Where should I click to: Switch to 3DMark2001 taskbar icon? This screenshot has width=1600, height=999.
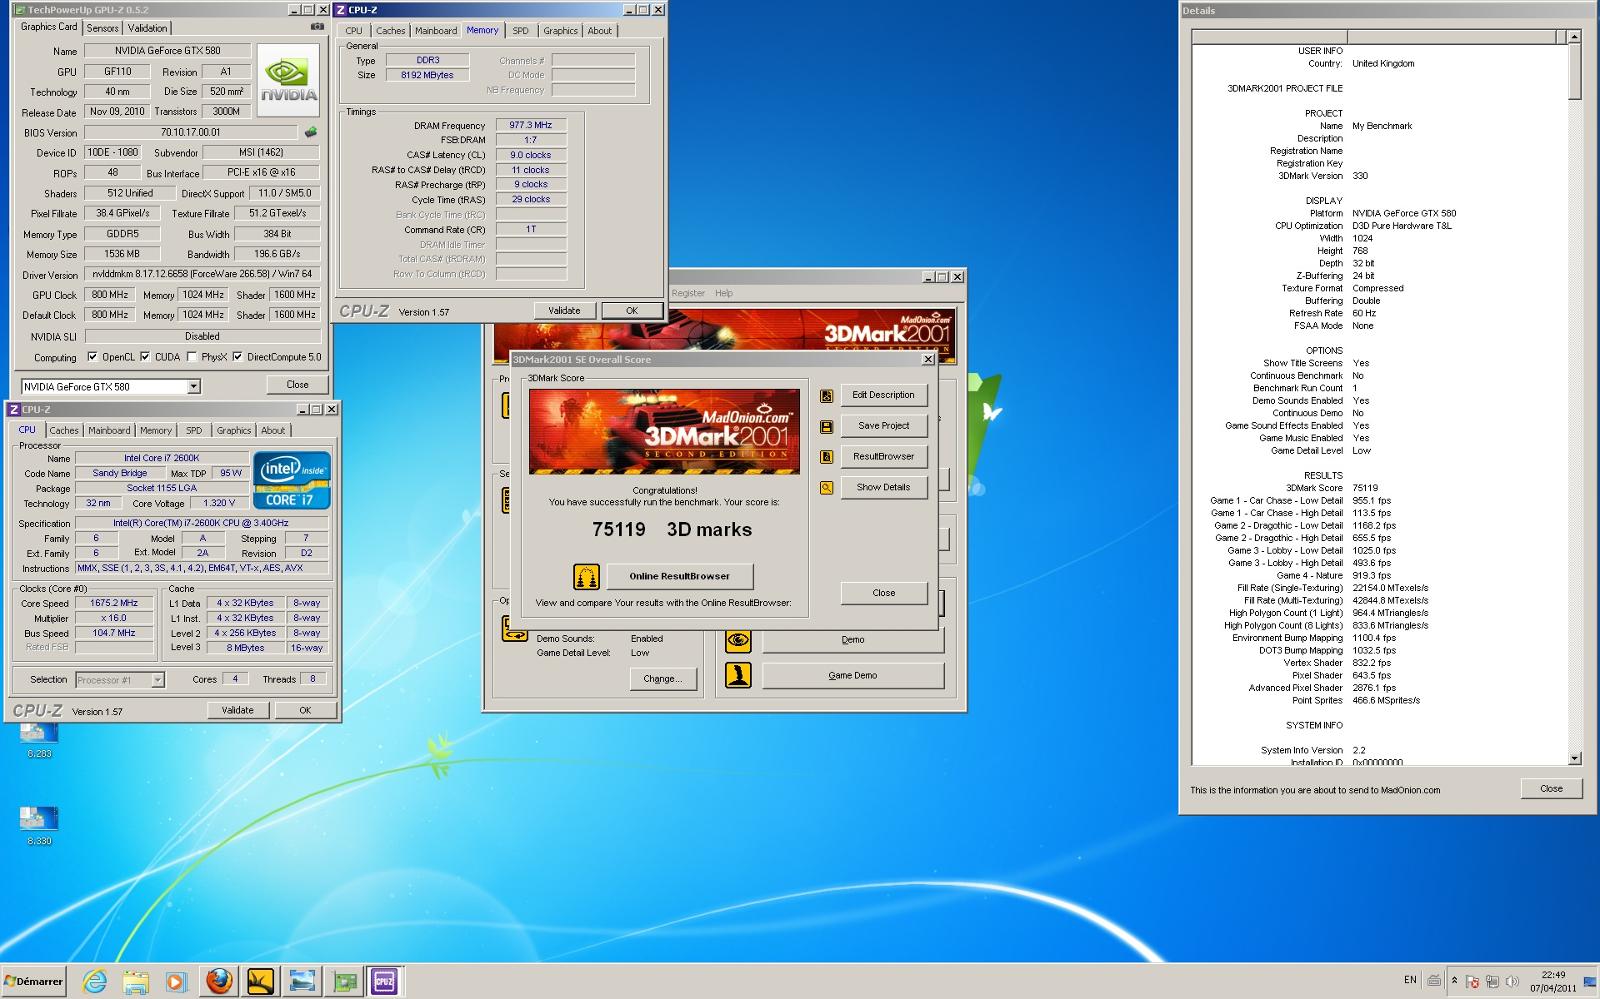pyautogui.click(x=260, y=981)
